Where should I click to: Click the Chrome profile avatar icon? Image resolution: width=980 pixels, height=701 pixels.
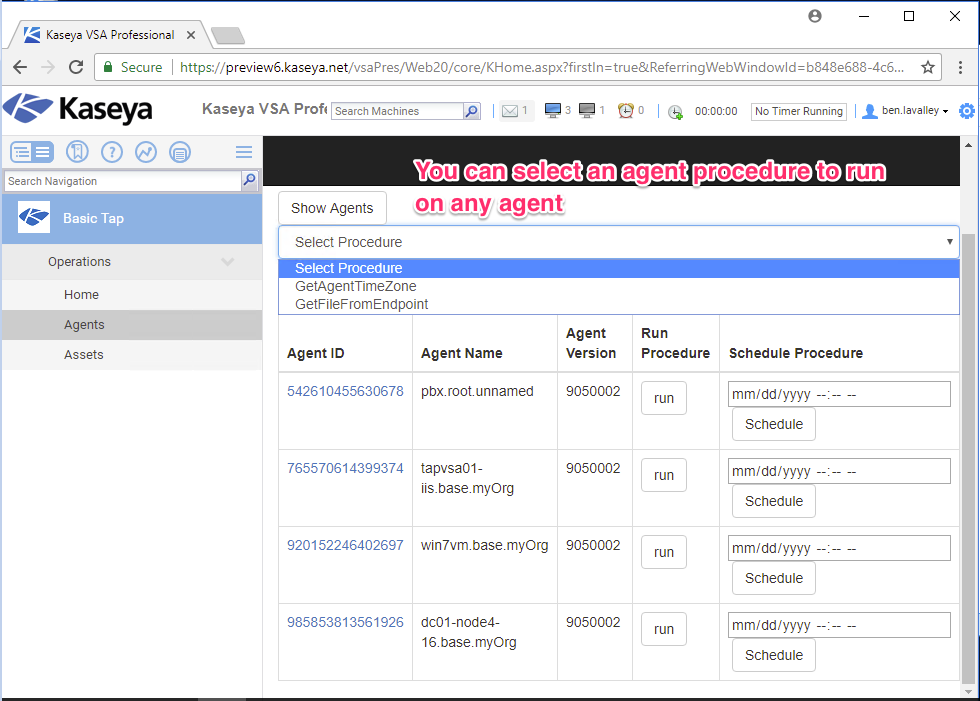coord(815,16)
